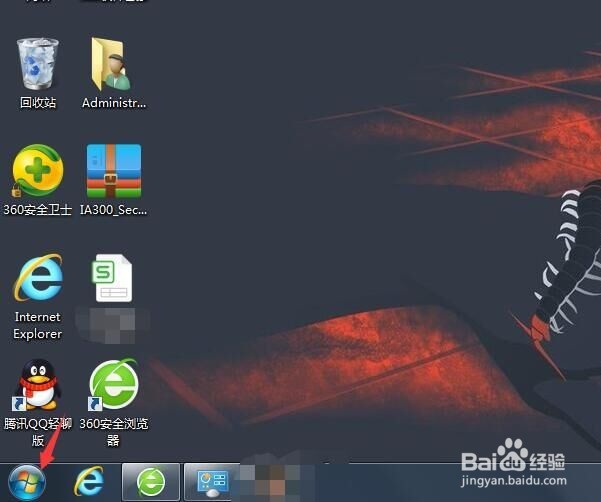This screenshot has height=502, width=601.
Task: Select the 腾讯QQ轻聊版 label text
Action: click(38, 432)
